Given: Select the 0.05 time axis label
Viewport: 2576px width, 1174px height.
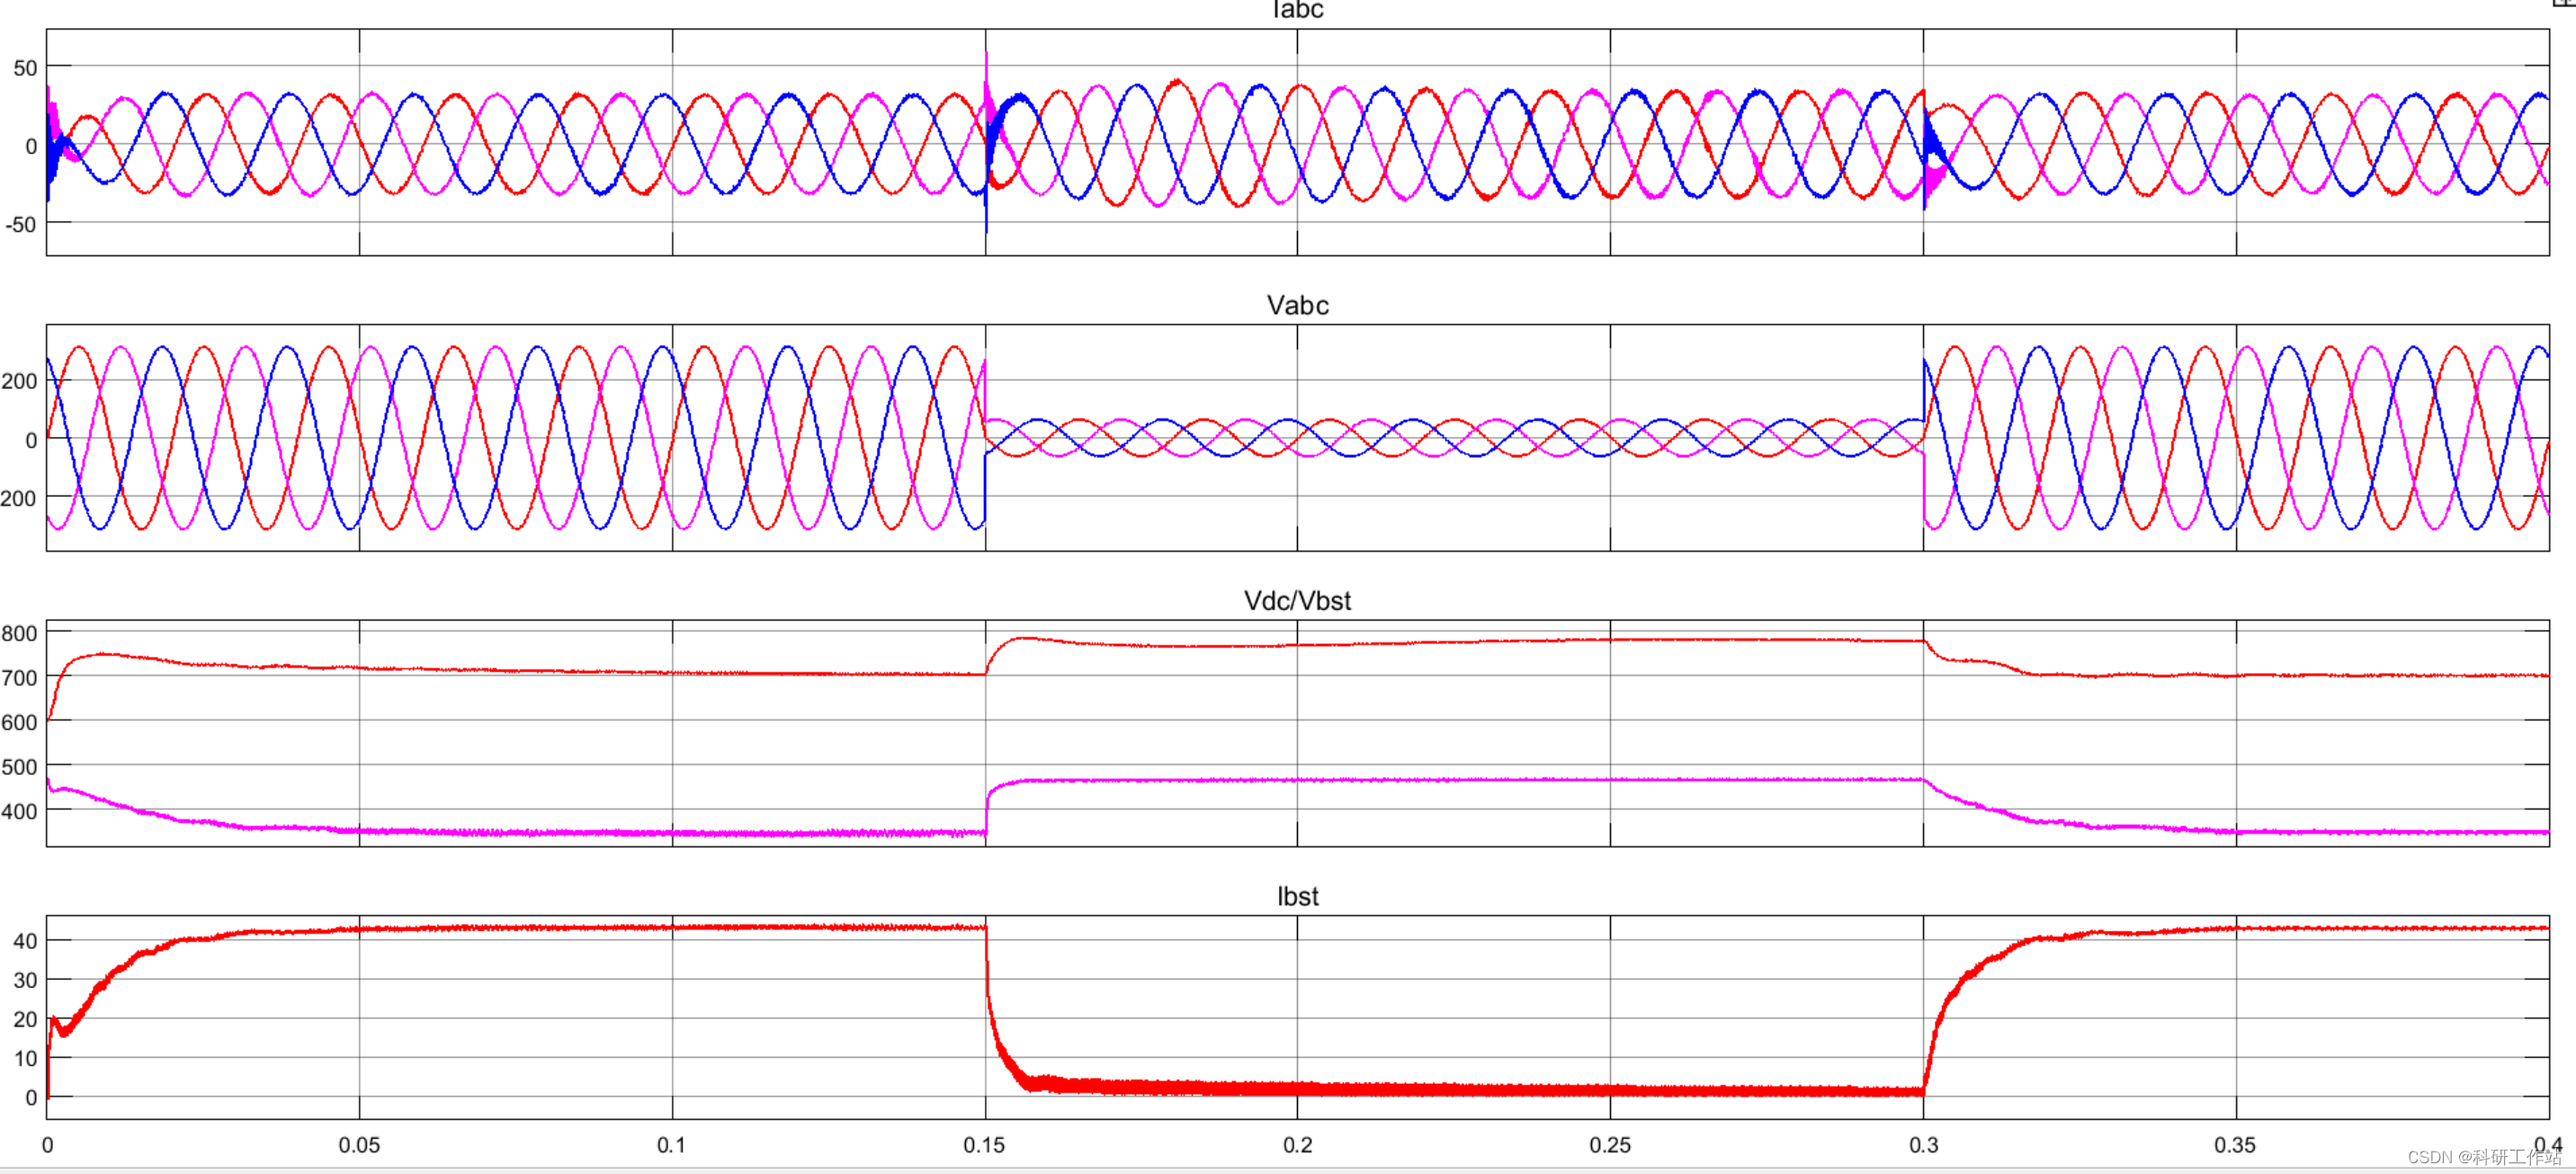Looking at the screenshot, I should point(359,1145).
